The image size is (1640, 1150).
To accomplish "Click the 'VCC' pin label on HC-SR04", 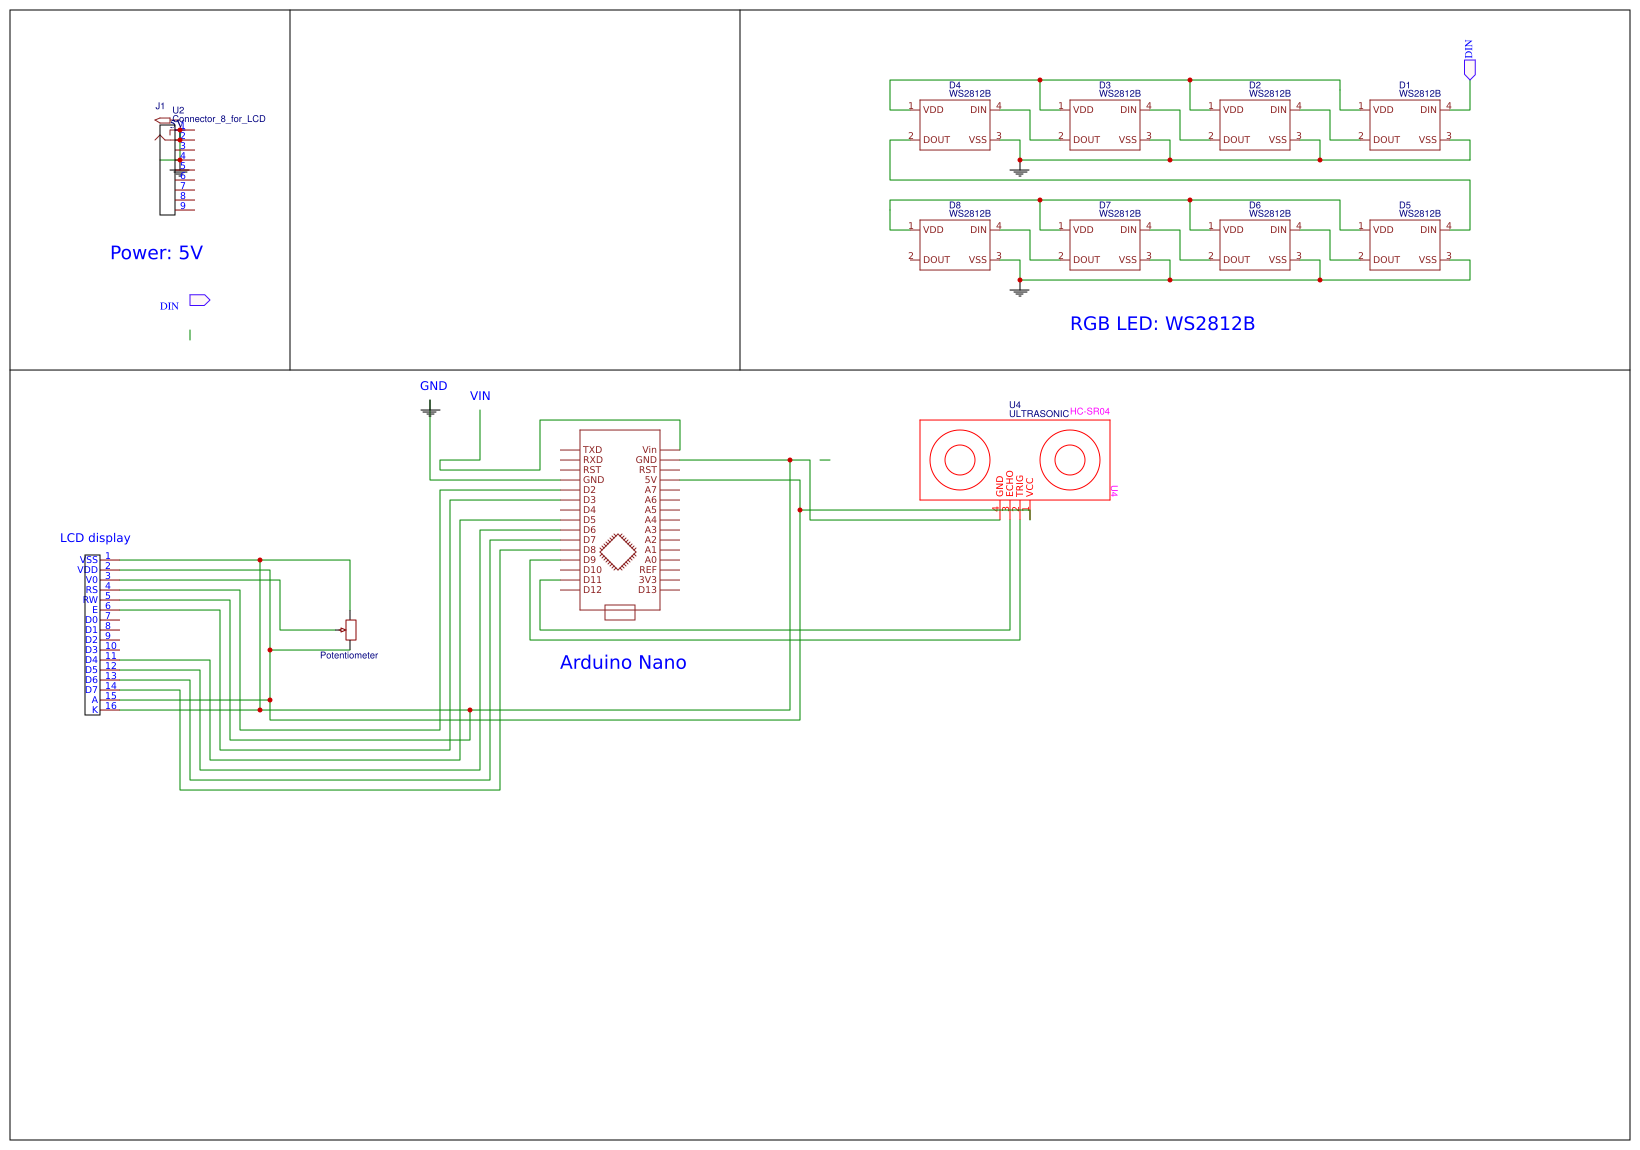I will click(x=1030, y=487).
